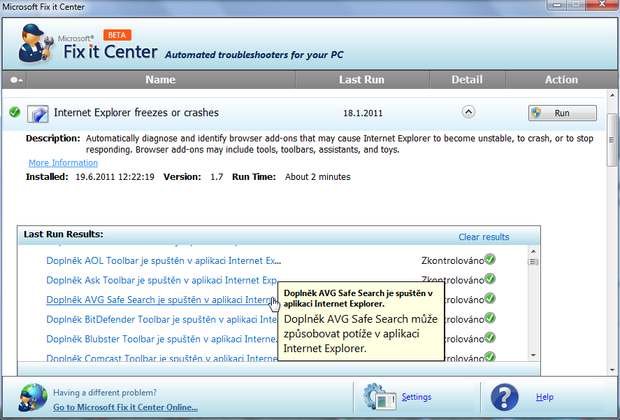620x420 pixels.
Task: Click the blue question mark Help icon
Action: [505, 397]
